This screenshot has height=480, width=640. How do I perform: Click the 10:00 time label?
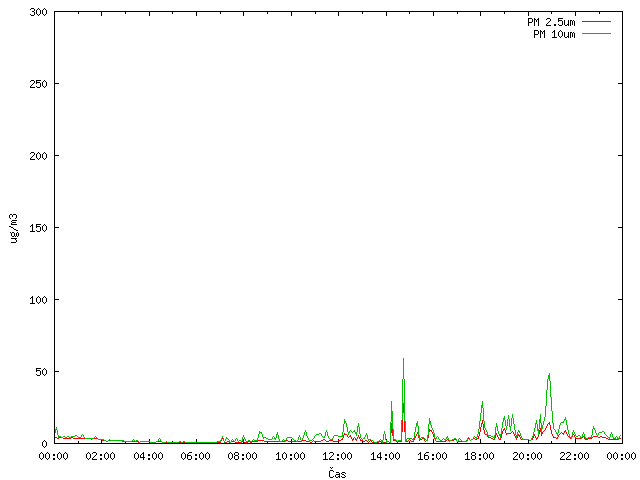click(x=290, y=456)
